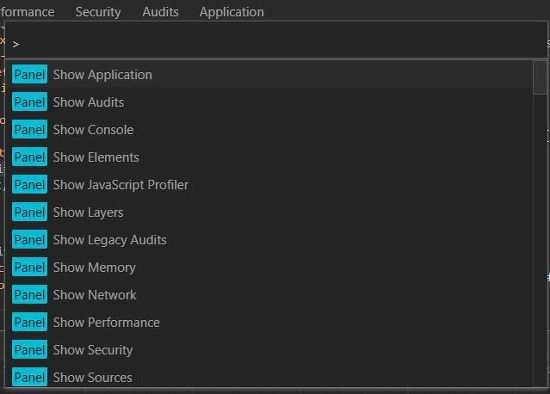Pick the Show Security command

(x=269, y=350)
